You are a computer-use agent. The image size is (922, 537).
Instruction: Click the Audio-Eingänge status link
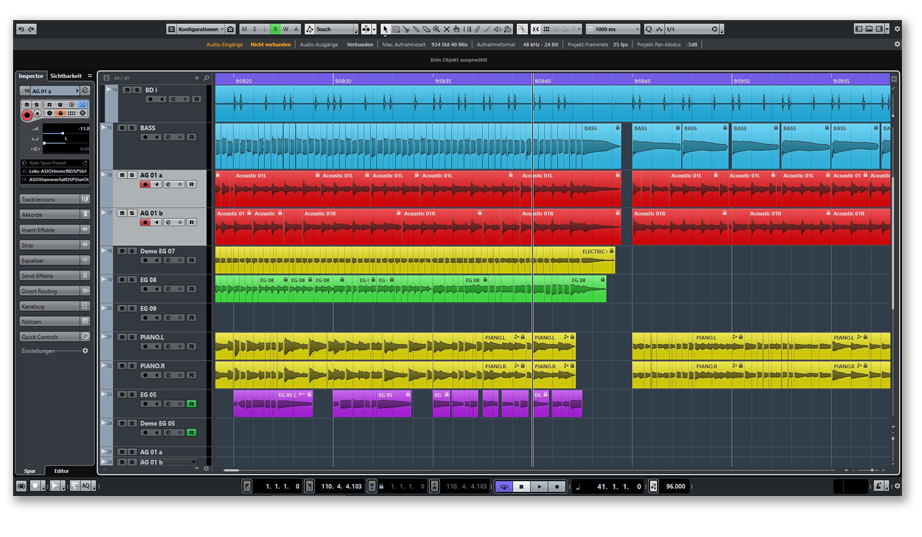pyautogui.click(x=225, y=45)
